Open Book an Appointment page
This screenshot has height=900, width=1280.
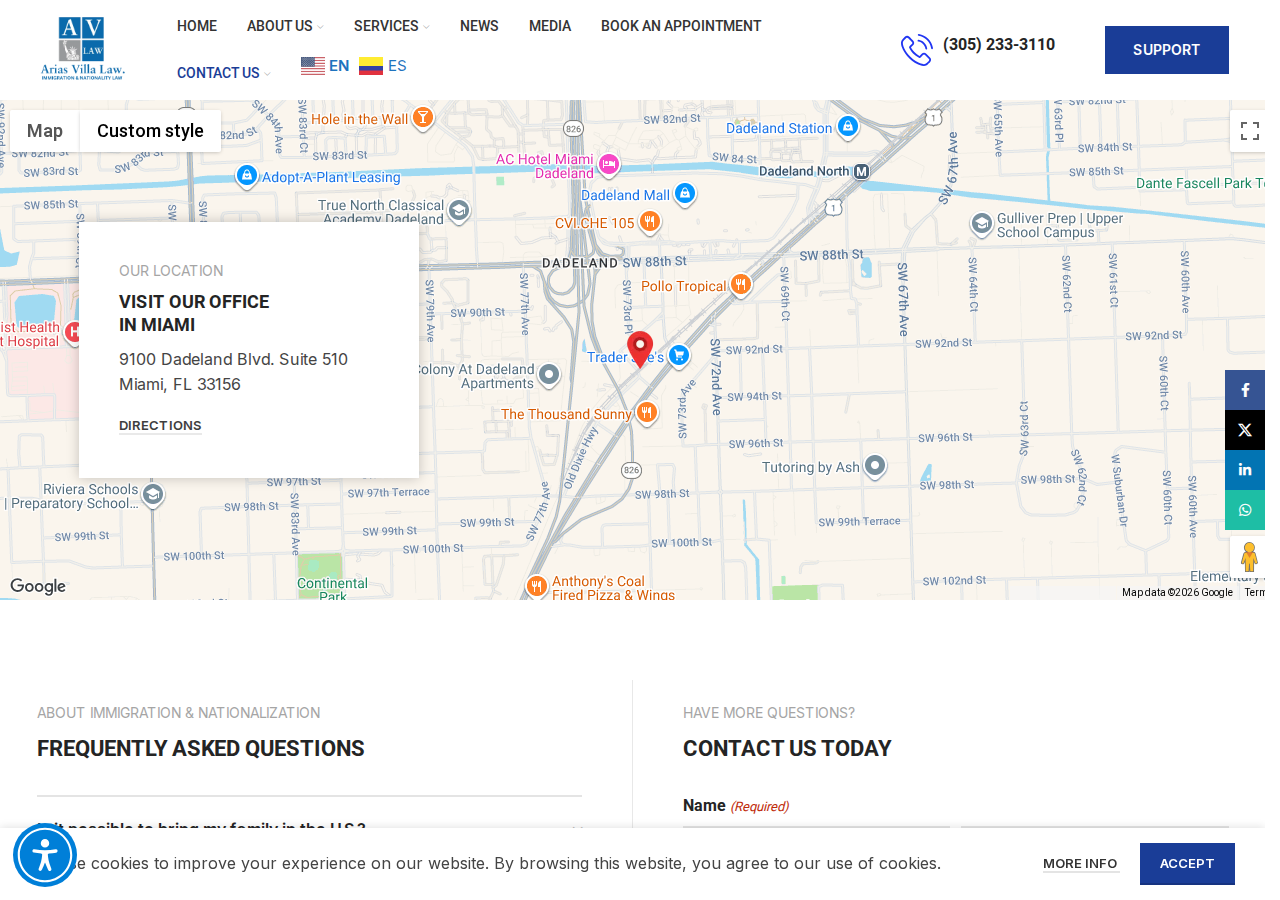click(681, 26)
